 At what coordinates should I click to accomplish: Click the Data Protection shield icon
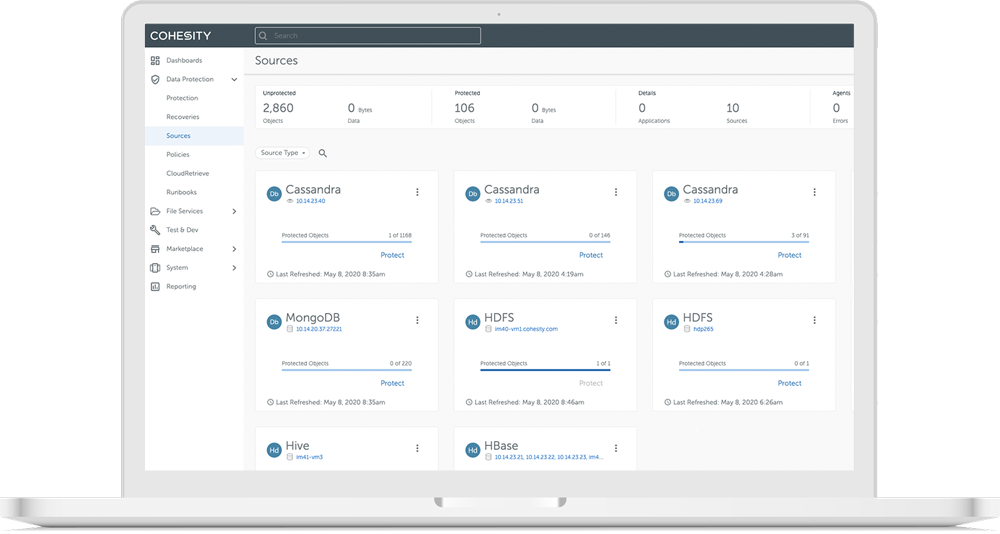155,80
